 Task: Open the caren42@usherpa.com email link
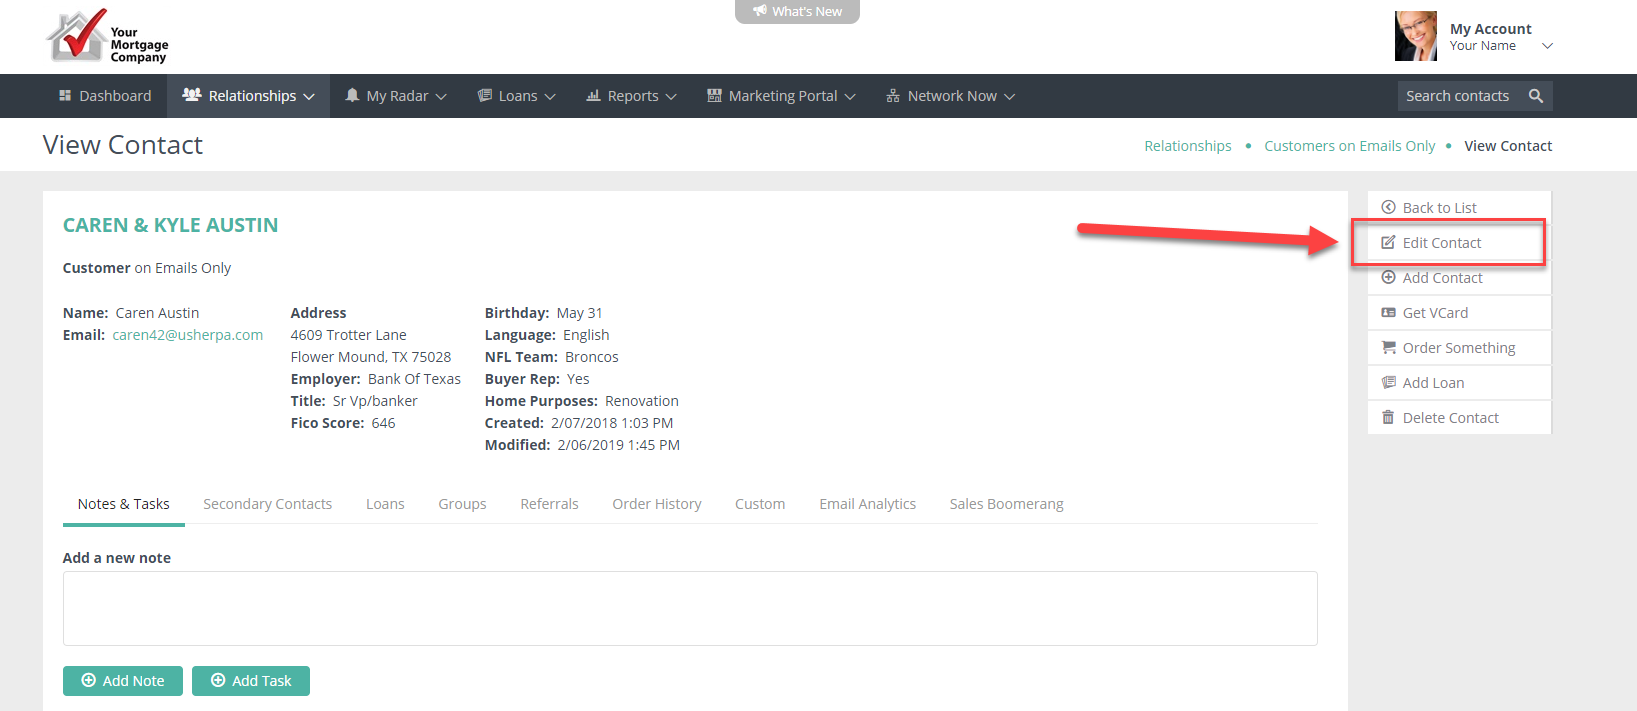click(187, 335)
